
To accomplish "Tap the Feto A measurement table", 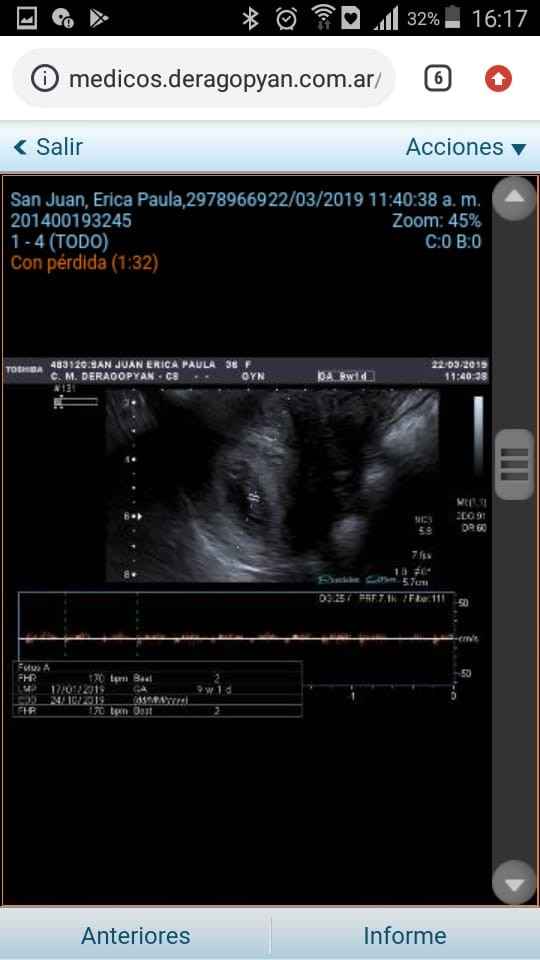I will tap(157, 689).
